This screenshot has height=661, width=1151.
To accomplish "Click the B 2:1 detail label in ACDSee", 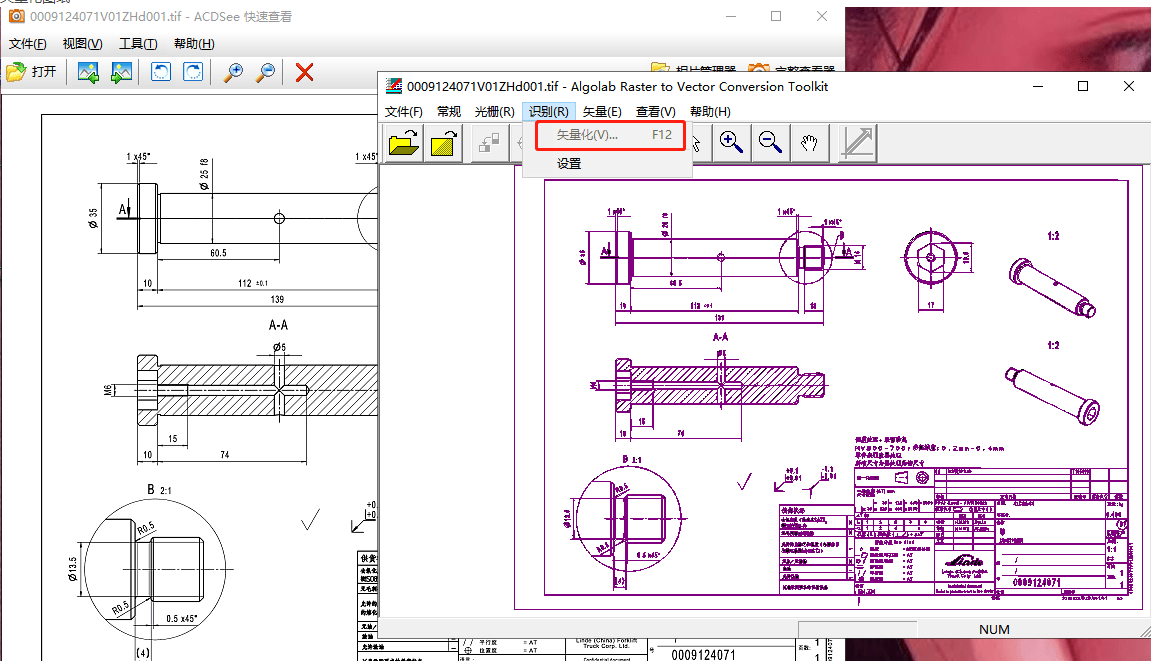I will point(159,490).
